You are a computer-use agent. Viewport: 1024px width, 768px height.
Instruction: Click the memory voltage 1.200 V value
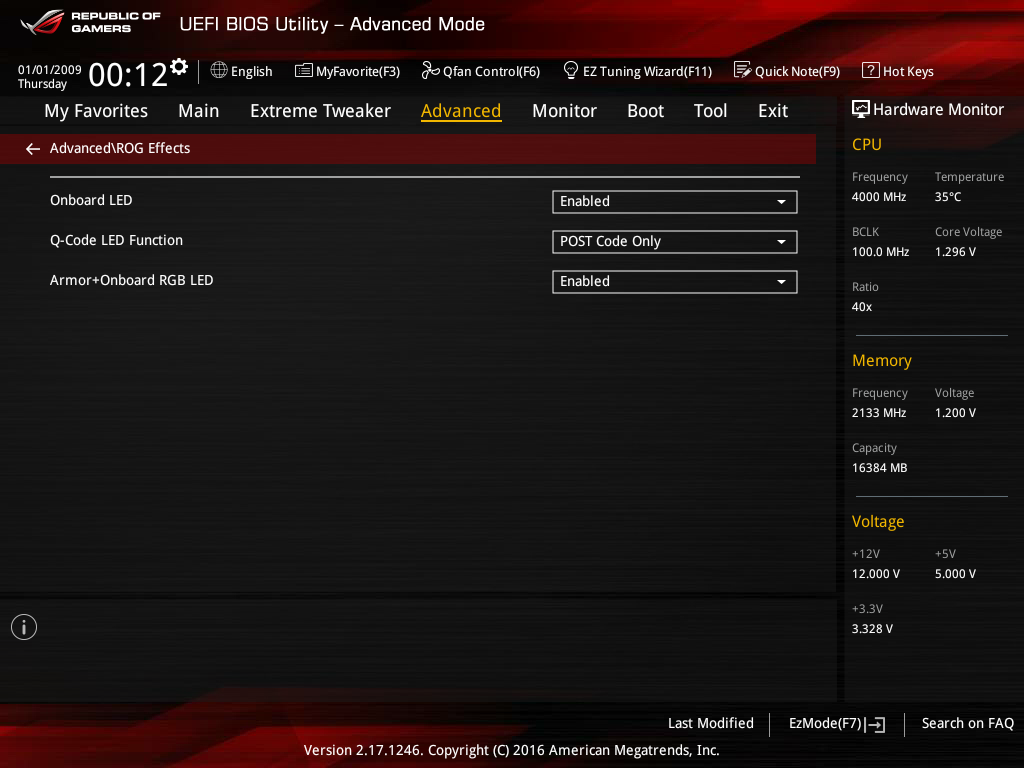[x=955, y=413]
